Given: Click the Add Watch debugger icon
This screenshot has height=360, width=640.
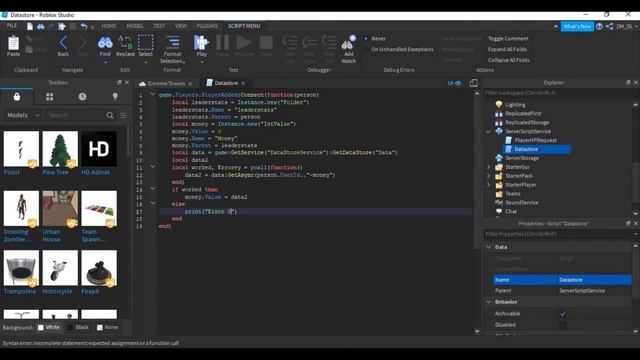Looking at the screenshot, I should point(349,43).
